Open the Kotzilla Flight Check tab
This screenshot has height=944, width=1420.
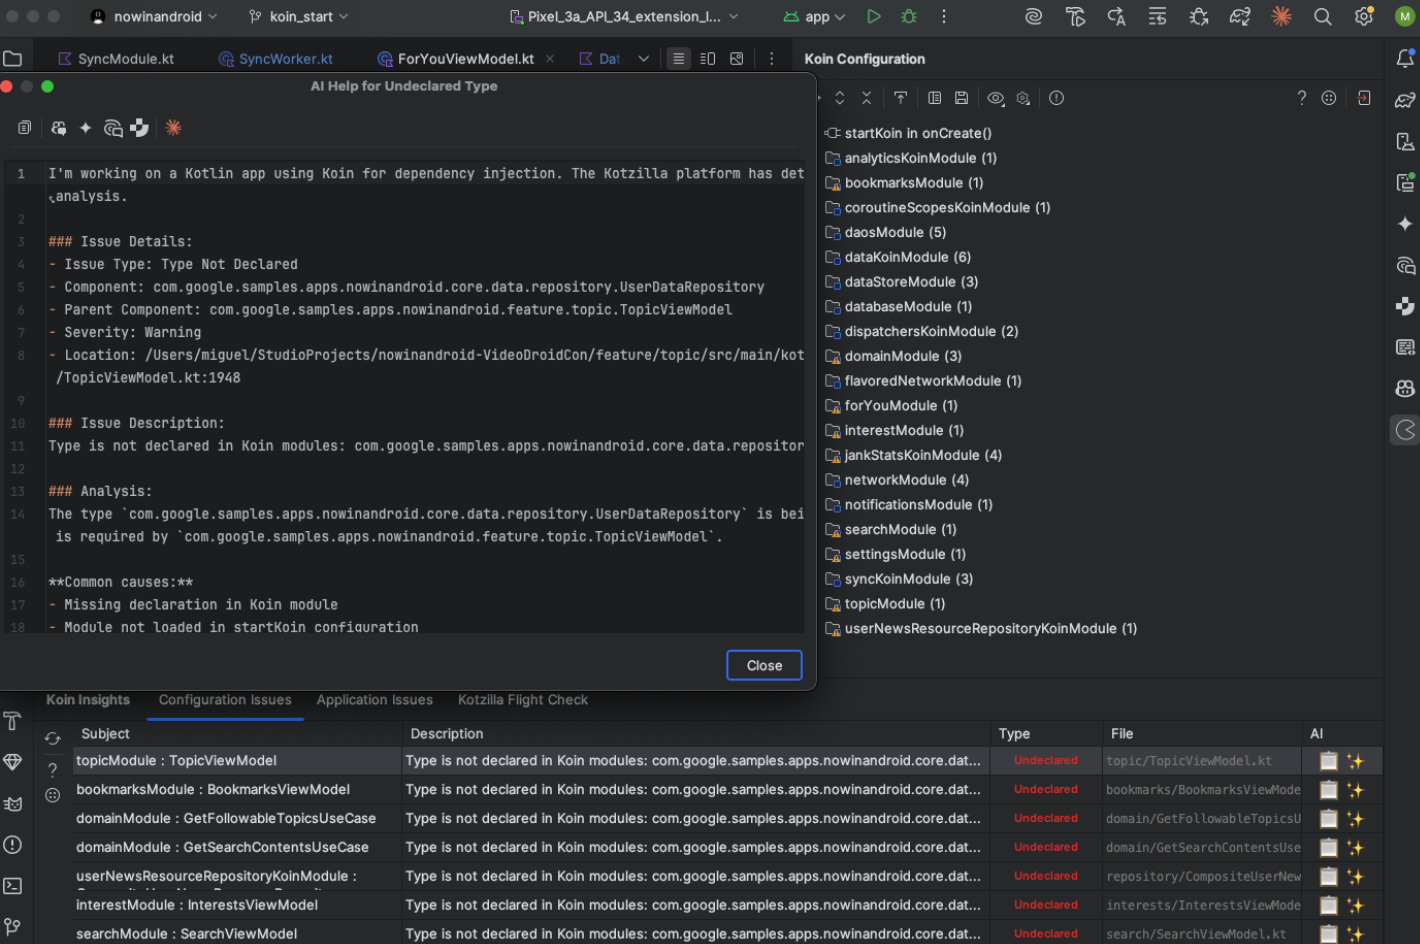(x=522, y=700)
